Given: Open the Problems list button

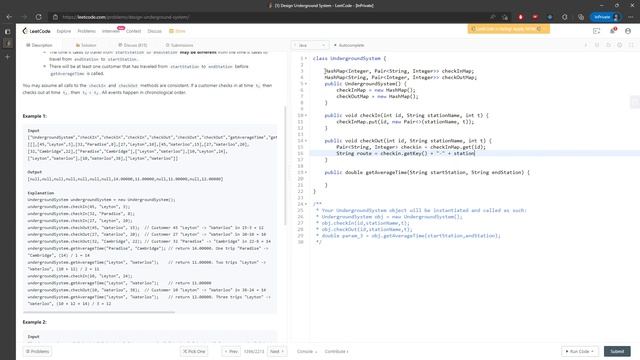Looking at the screenshot, I should pos(37,351).
